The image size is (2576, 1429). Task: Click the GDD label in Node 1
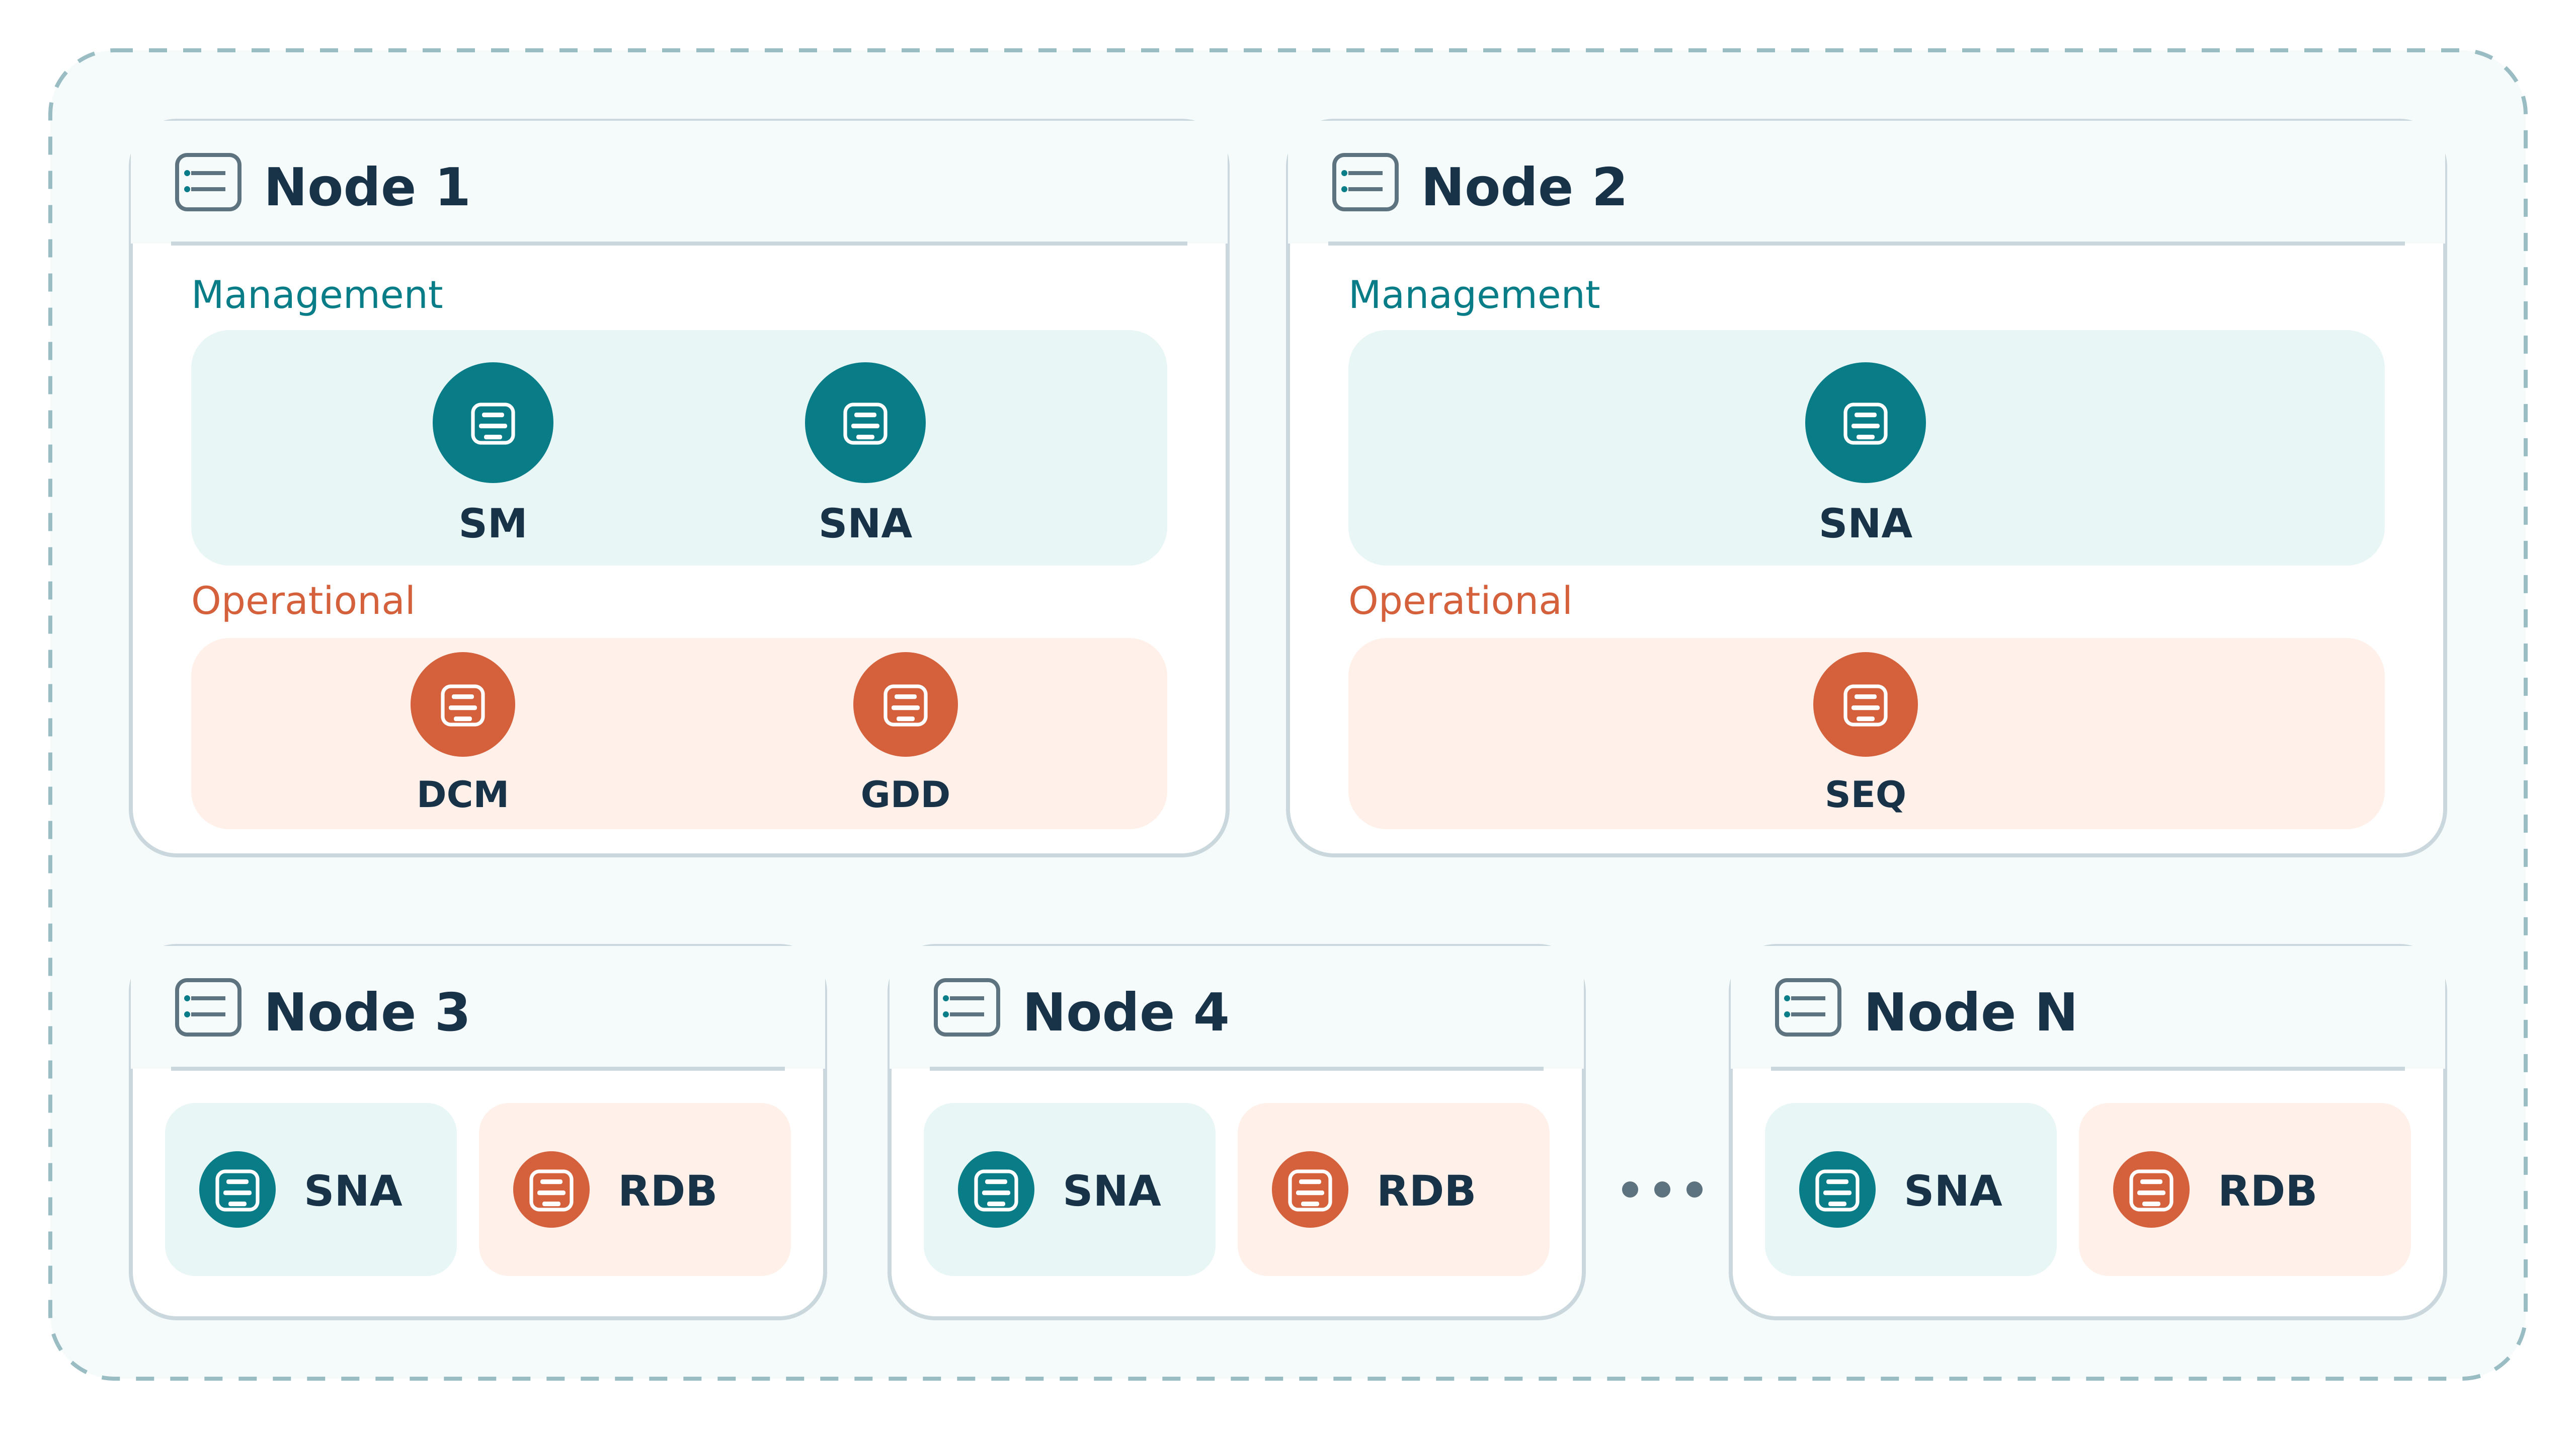click(905, 794)
